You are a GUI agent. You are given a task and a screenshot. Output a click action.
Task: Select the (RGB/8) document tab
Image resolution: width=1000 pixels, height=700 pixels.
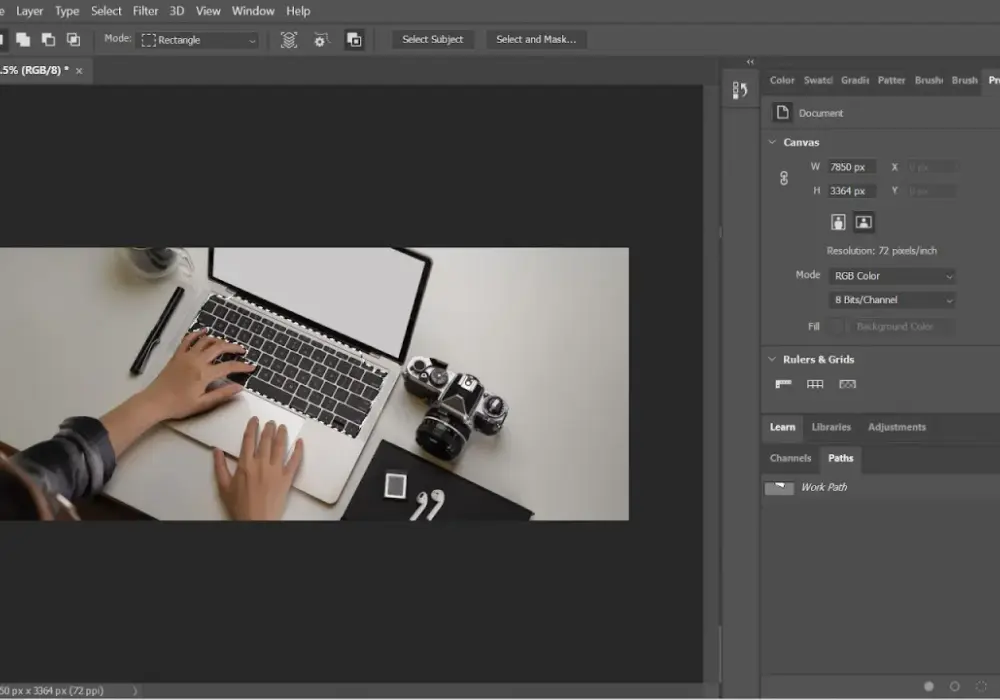click(33, 71)
